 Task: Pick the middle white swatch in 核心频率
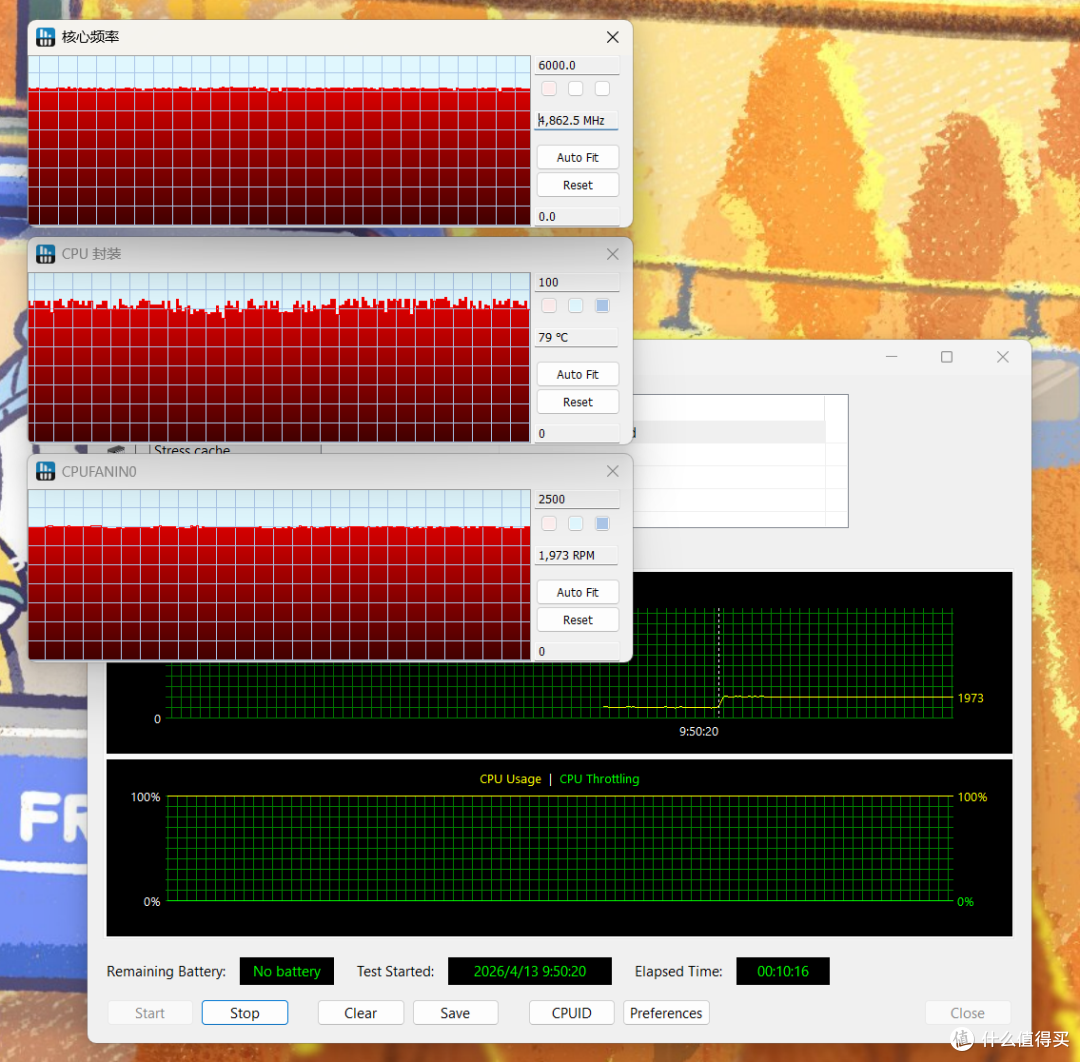tap(576, 89)
